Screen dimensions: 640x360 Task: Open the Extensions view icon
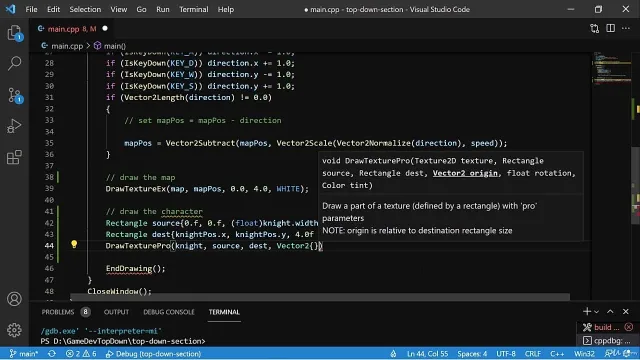(x=15, y=157)
